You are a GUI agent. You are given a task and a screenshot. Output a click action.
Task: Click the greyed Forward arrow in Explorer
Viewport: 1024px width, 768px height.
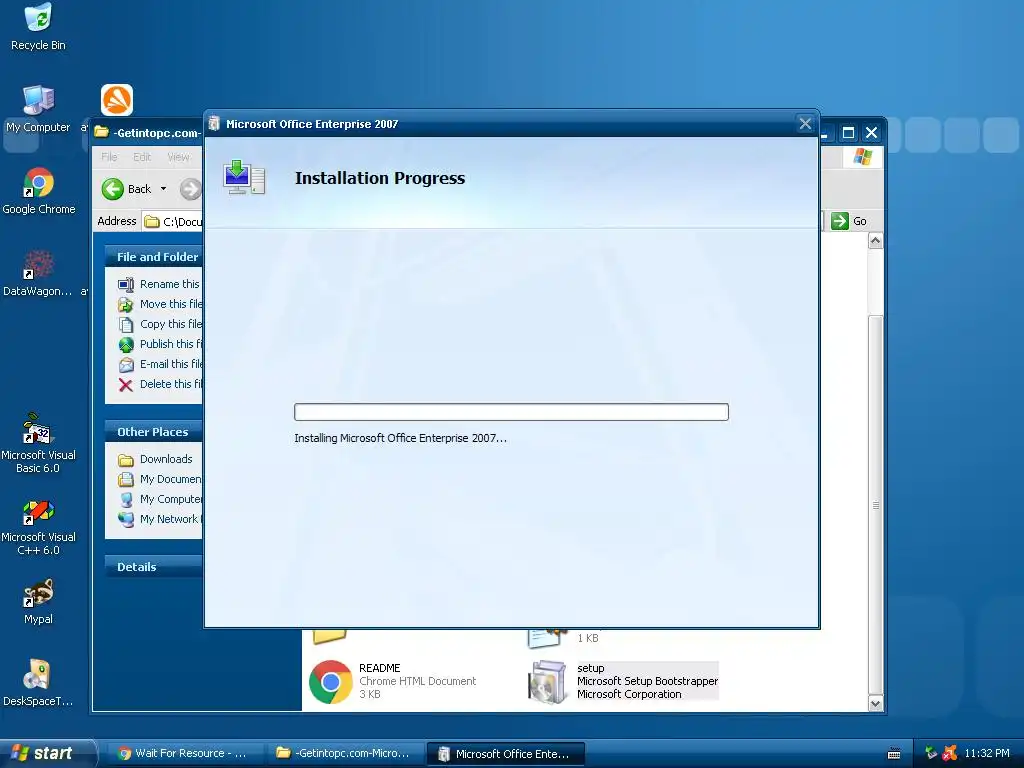[190, 189]
